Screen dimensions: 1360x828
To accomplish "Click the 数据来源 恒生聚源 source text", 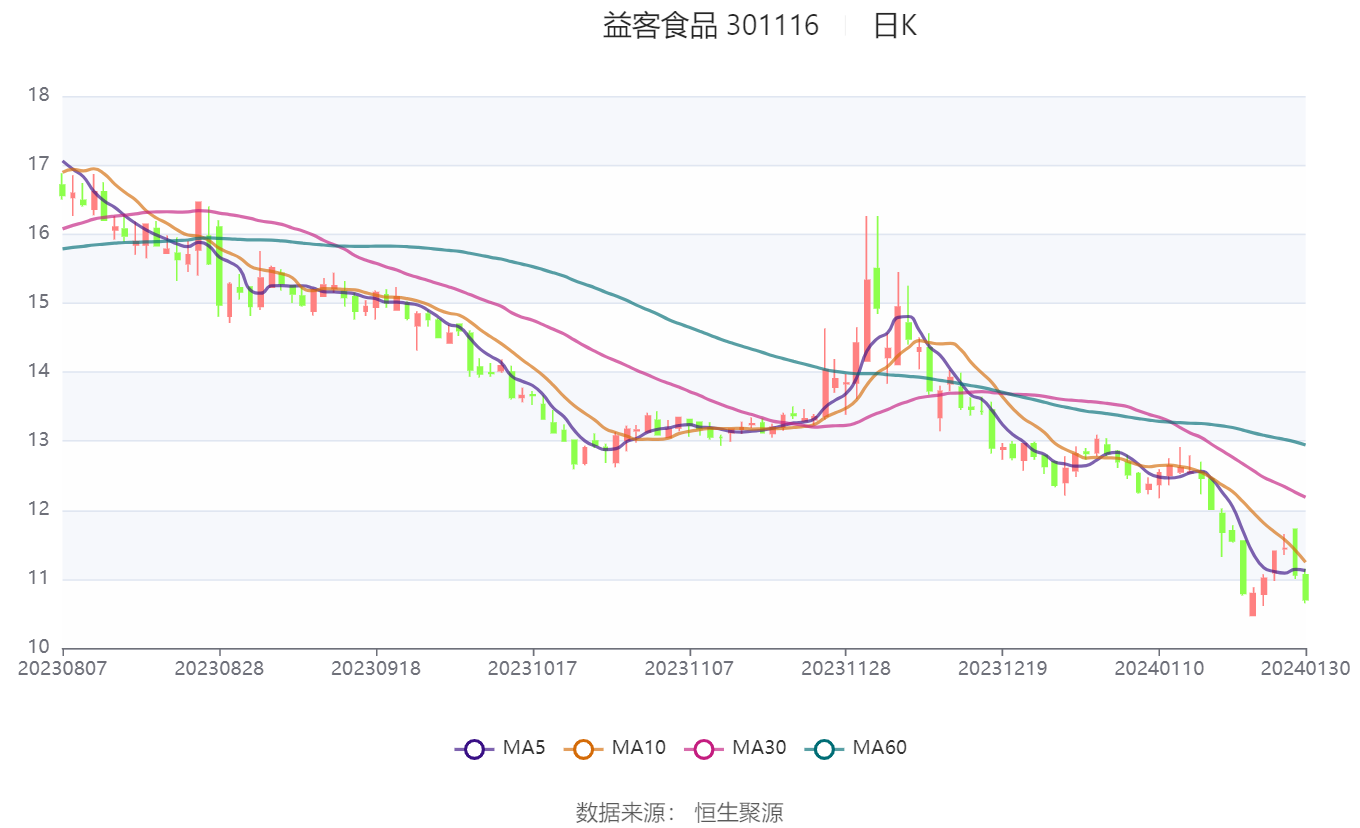I will [x=680, y=812].
